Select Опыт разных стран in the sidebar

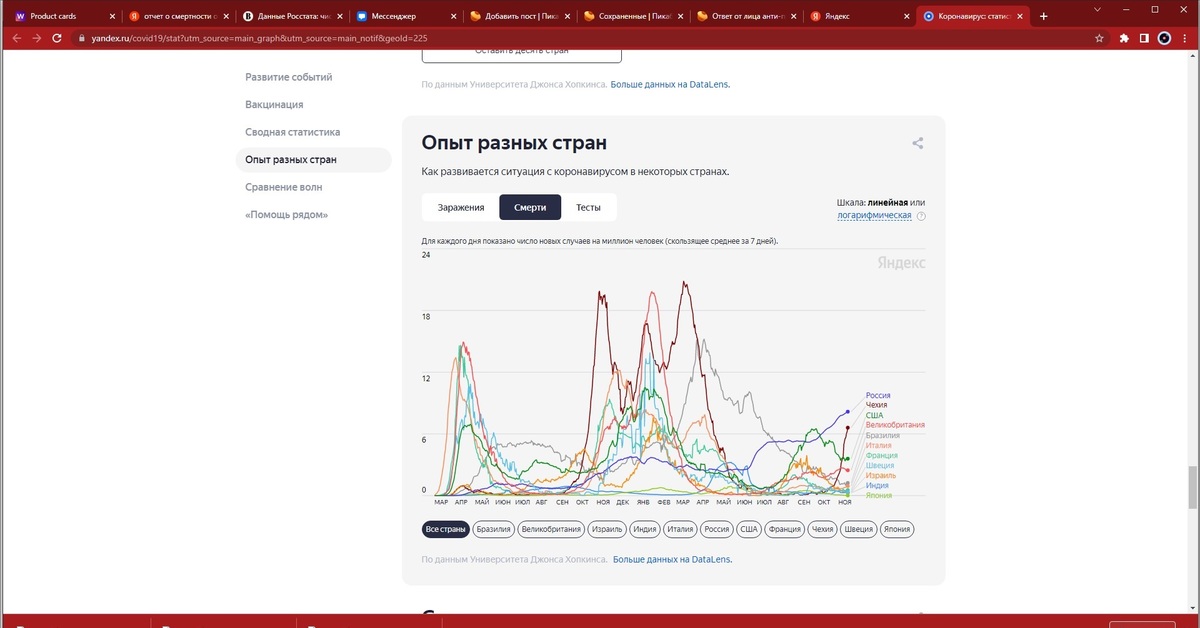tap(313, 160)
